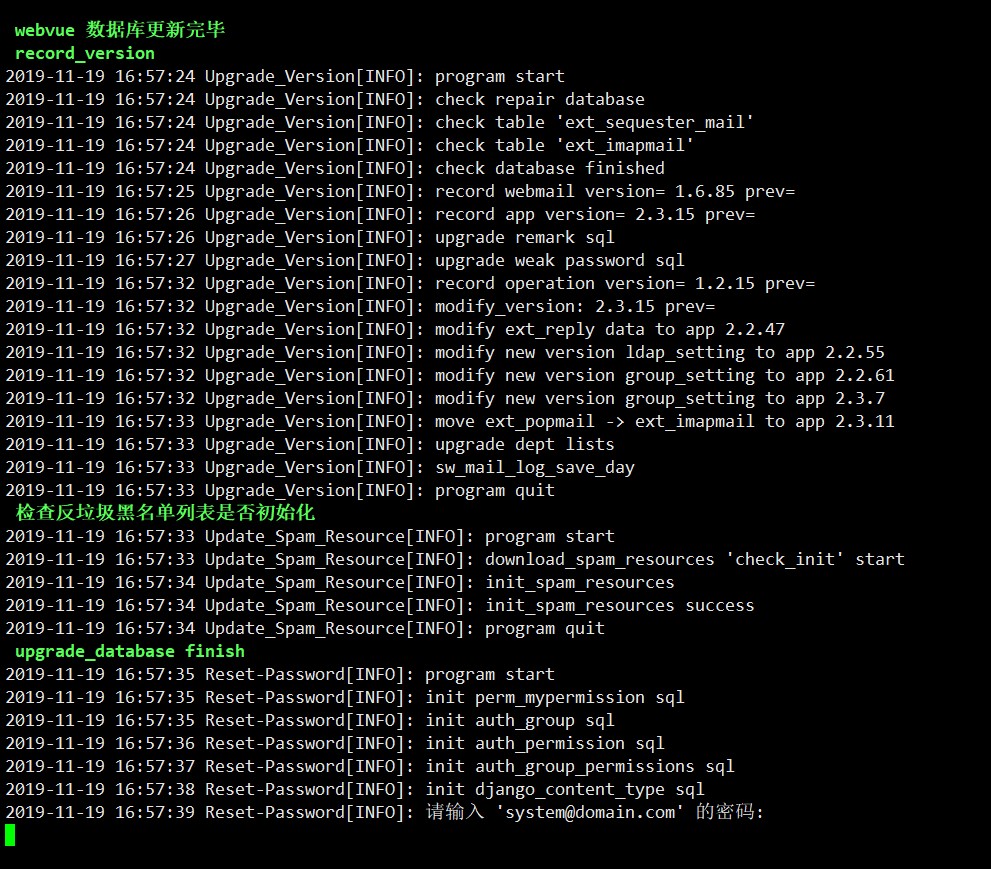Click the 'init_spam_resources success' message
Viewport: 991px width, 869px height.
click(619, 605)
